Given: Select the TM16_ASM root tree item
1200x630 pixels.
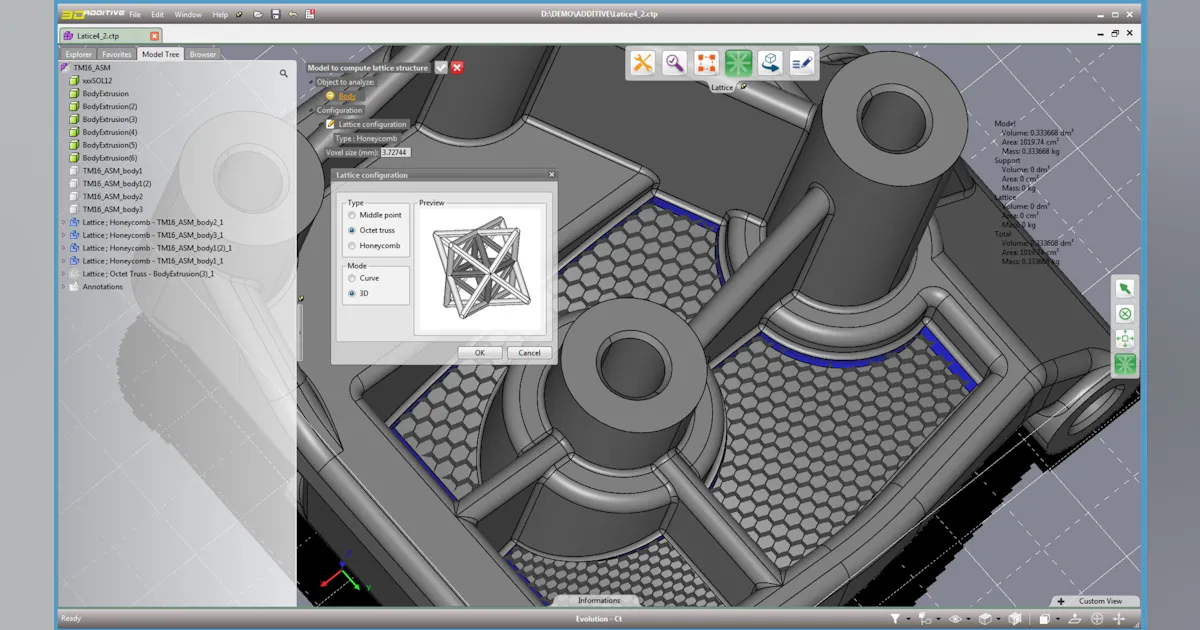Looking at the screenshot, I should (92, 67).
